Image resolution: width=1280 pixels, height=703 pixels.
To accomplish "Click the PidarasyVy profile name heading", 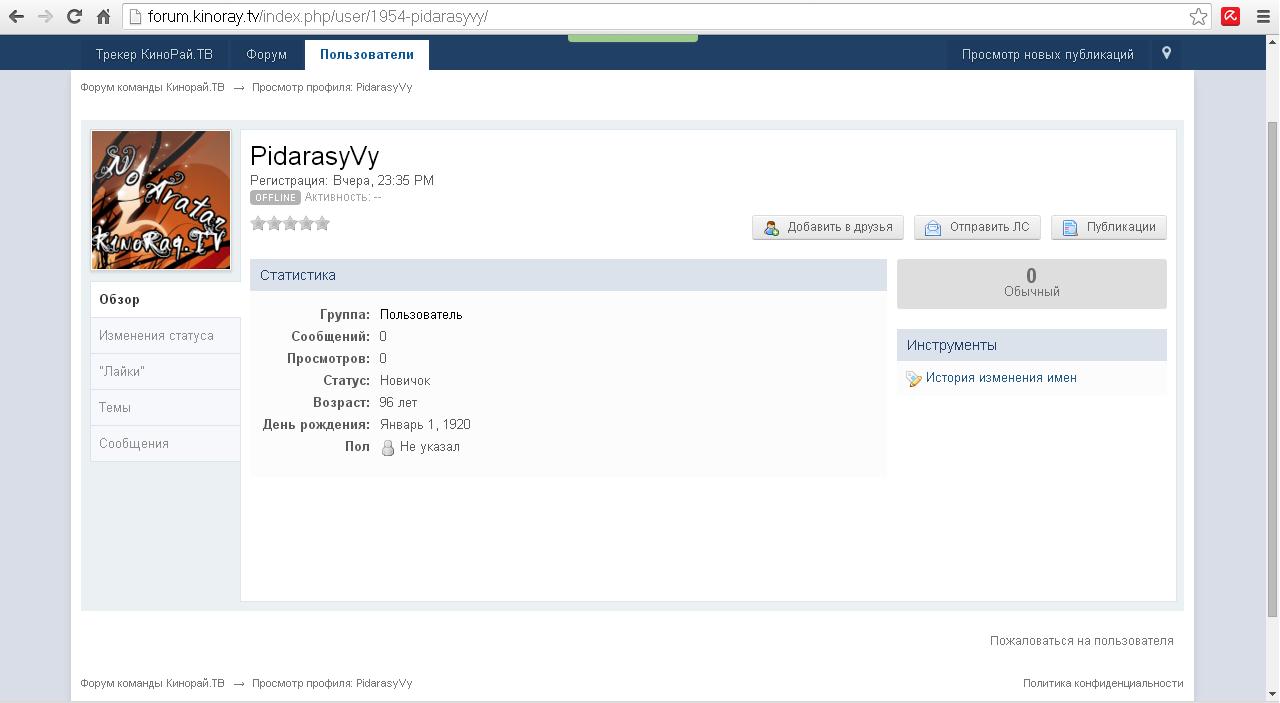I will [x=314, y=156].
